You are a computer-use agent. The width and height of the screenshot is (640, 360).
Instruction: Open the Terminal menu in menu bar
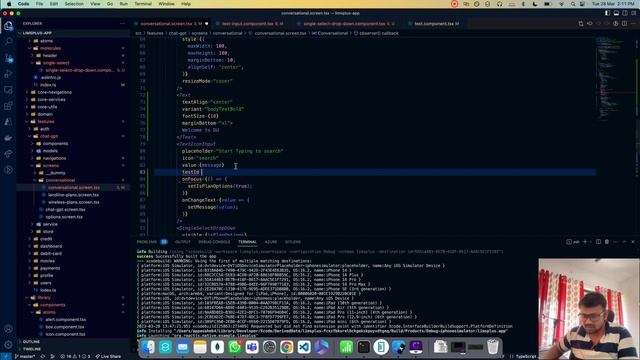tap(143, 4)
